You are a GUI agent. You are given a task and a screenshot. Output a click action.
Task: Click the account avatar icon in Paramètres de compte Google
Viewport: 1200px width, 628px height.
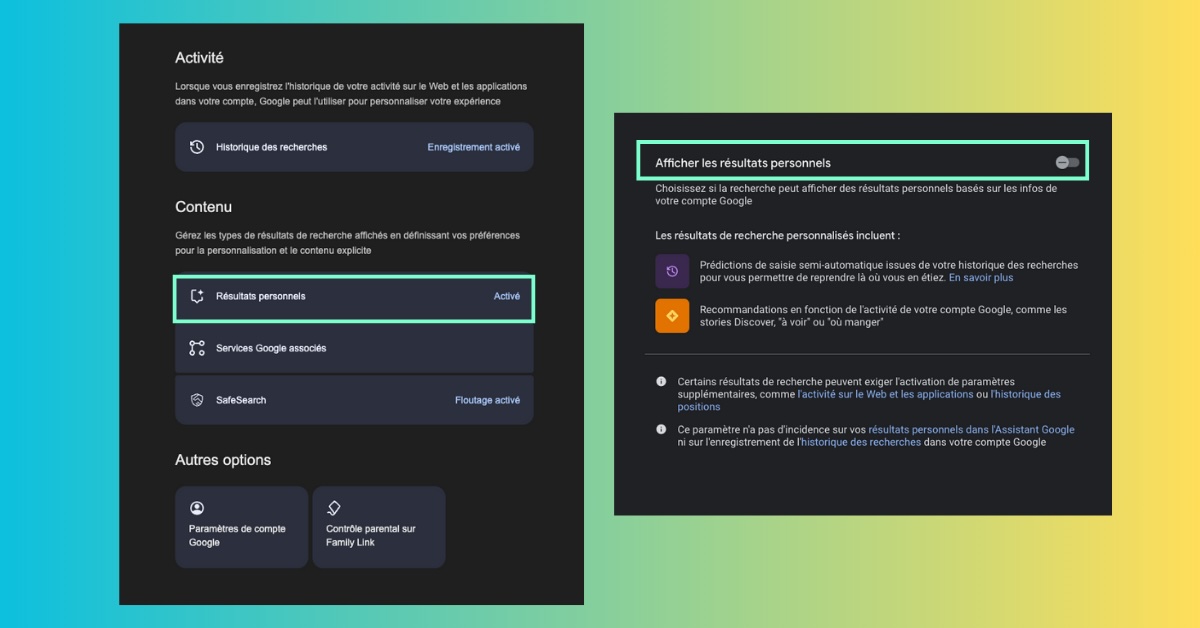pyautogui.click(x=197, y=508)
